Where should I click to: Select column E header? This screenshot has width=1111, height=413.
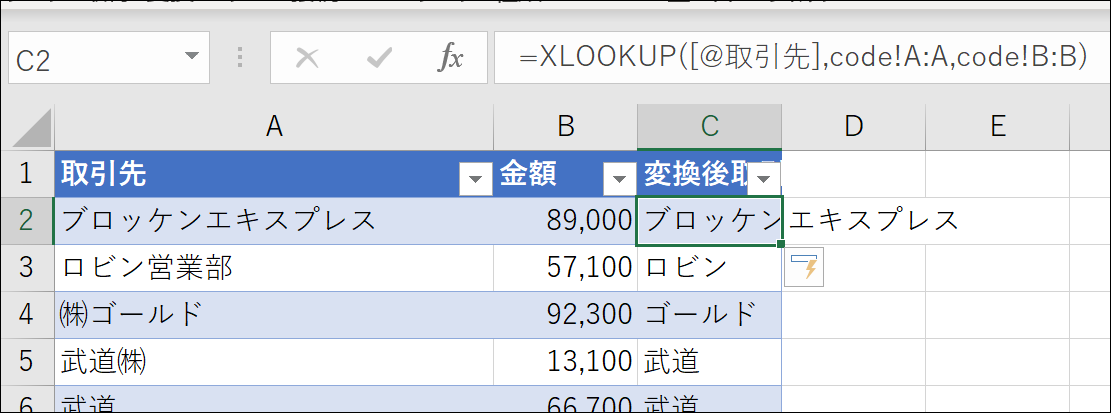(998, 126)
